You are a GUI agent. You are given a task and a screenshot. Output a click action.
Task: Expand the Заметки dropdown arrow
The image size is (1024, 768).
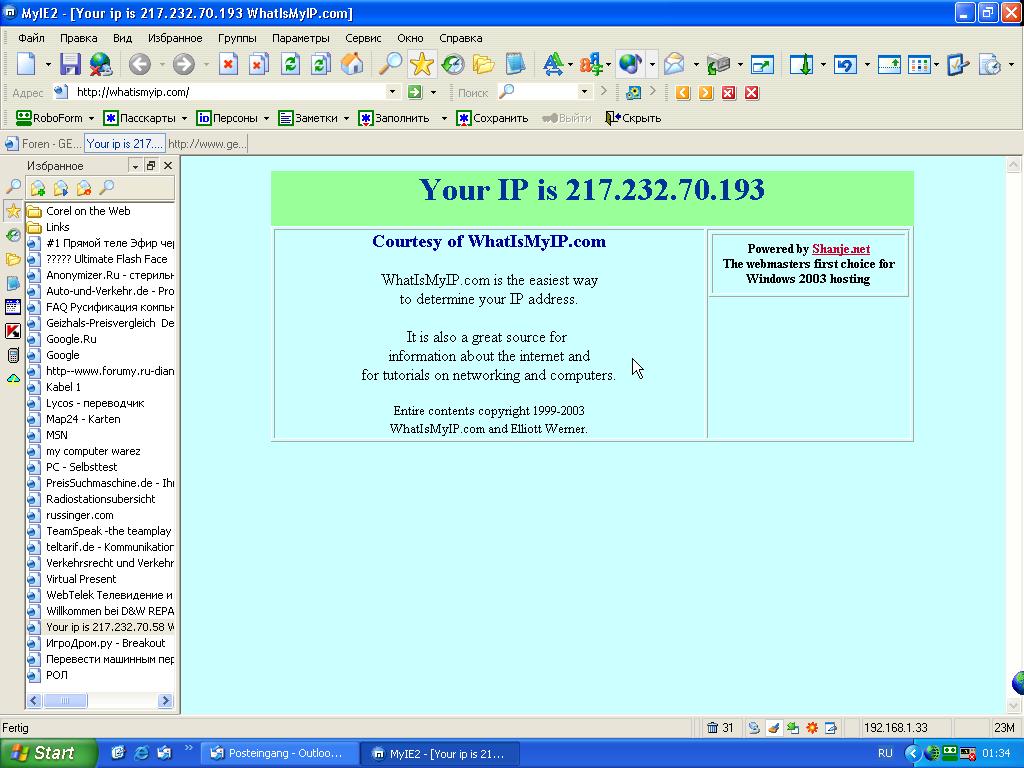coord(346,118)
